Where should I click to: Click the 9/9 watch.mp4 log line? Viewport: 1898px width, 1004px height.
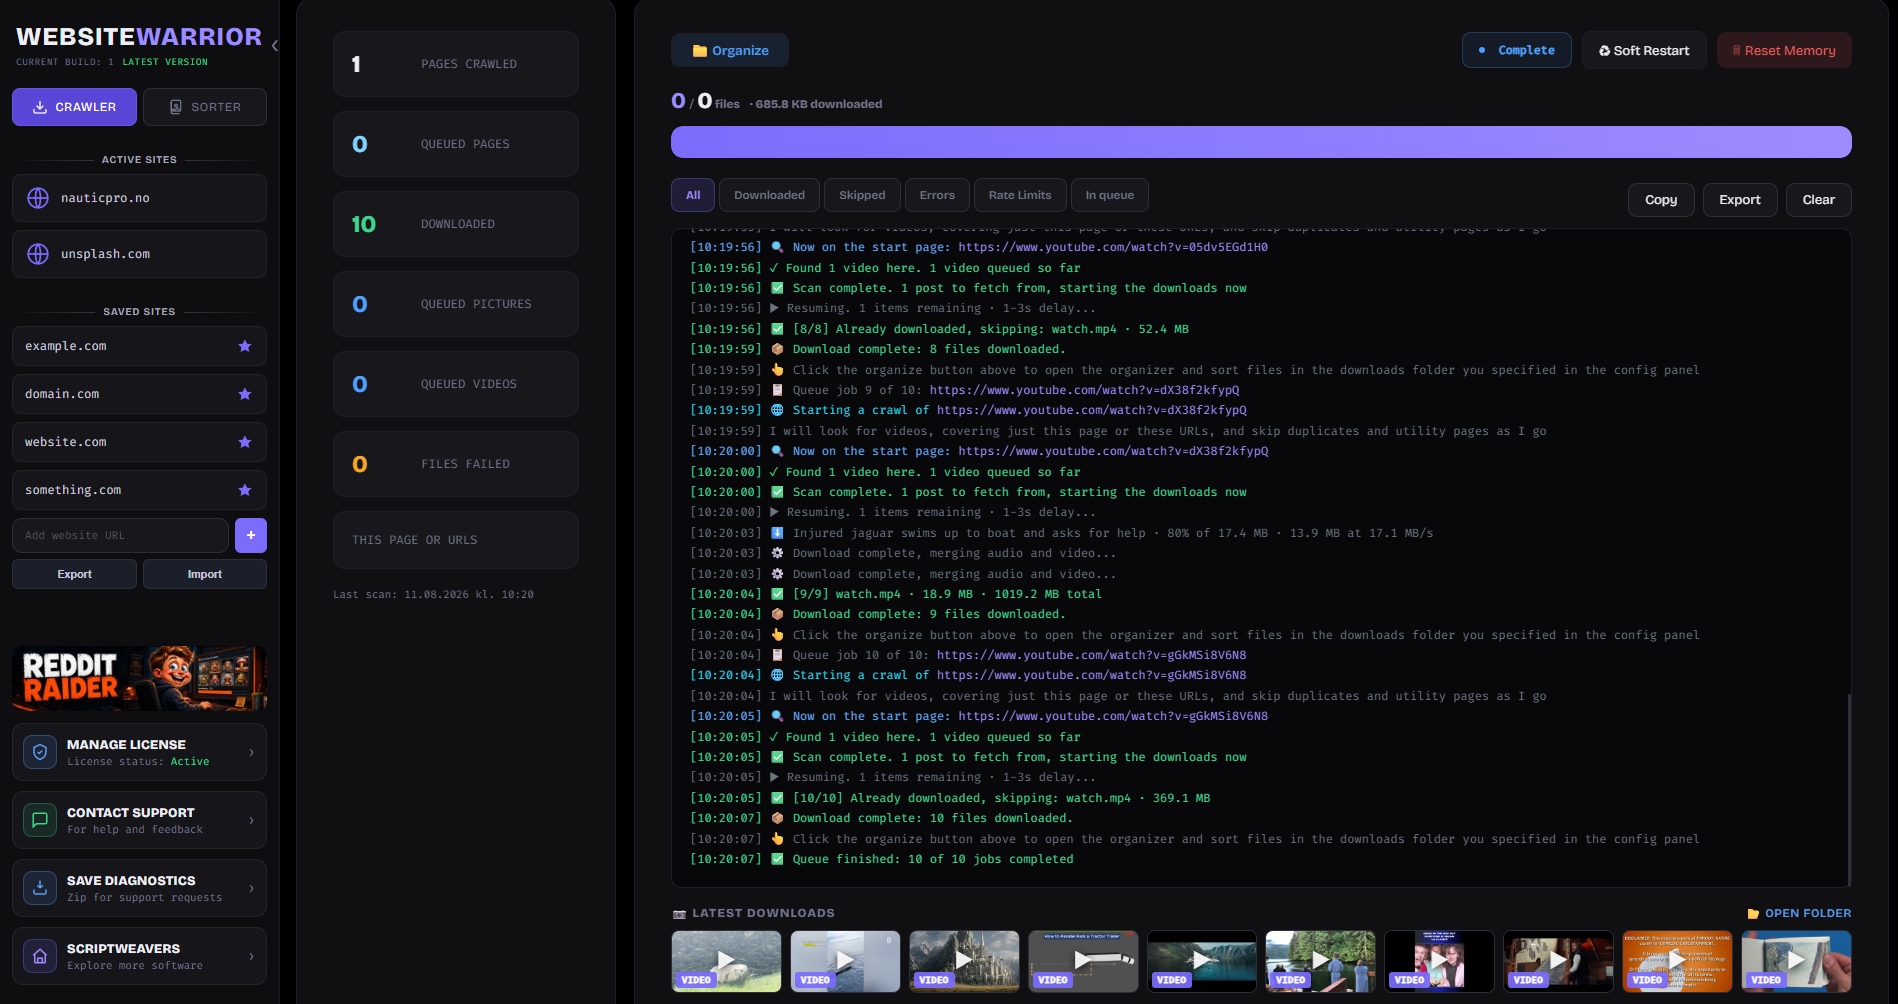895,594
